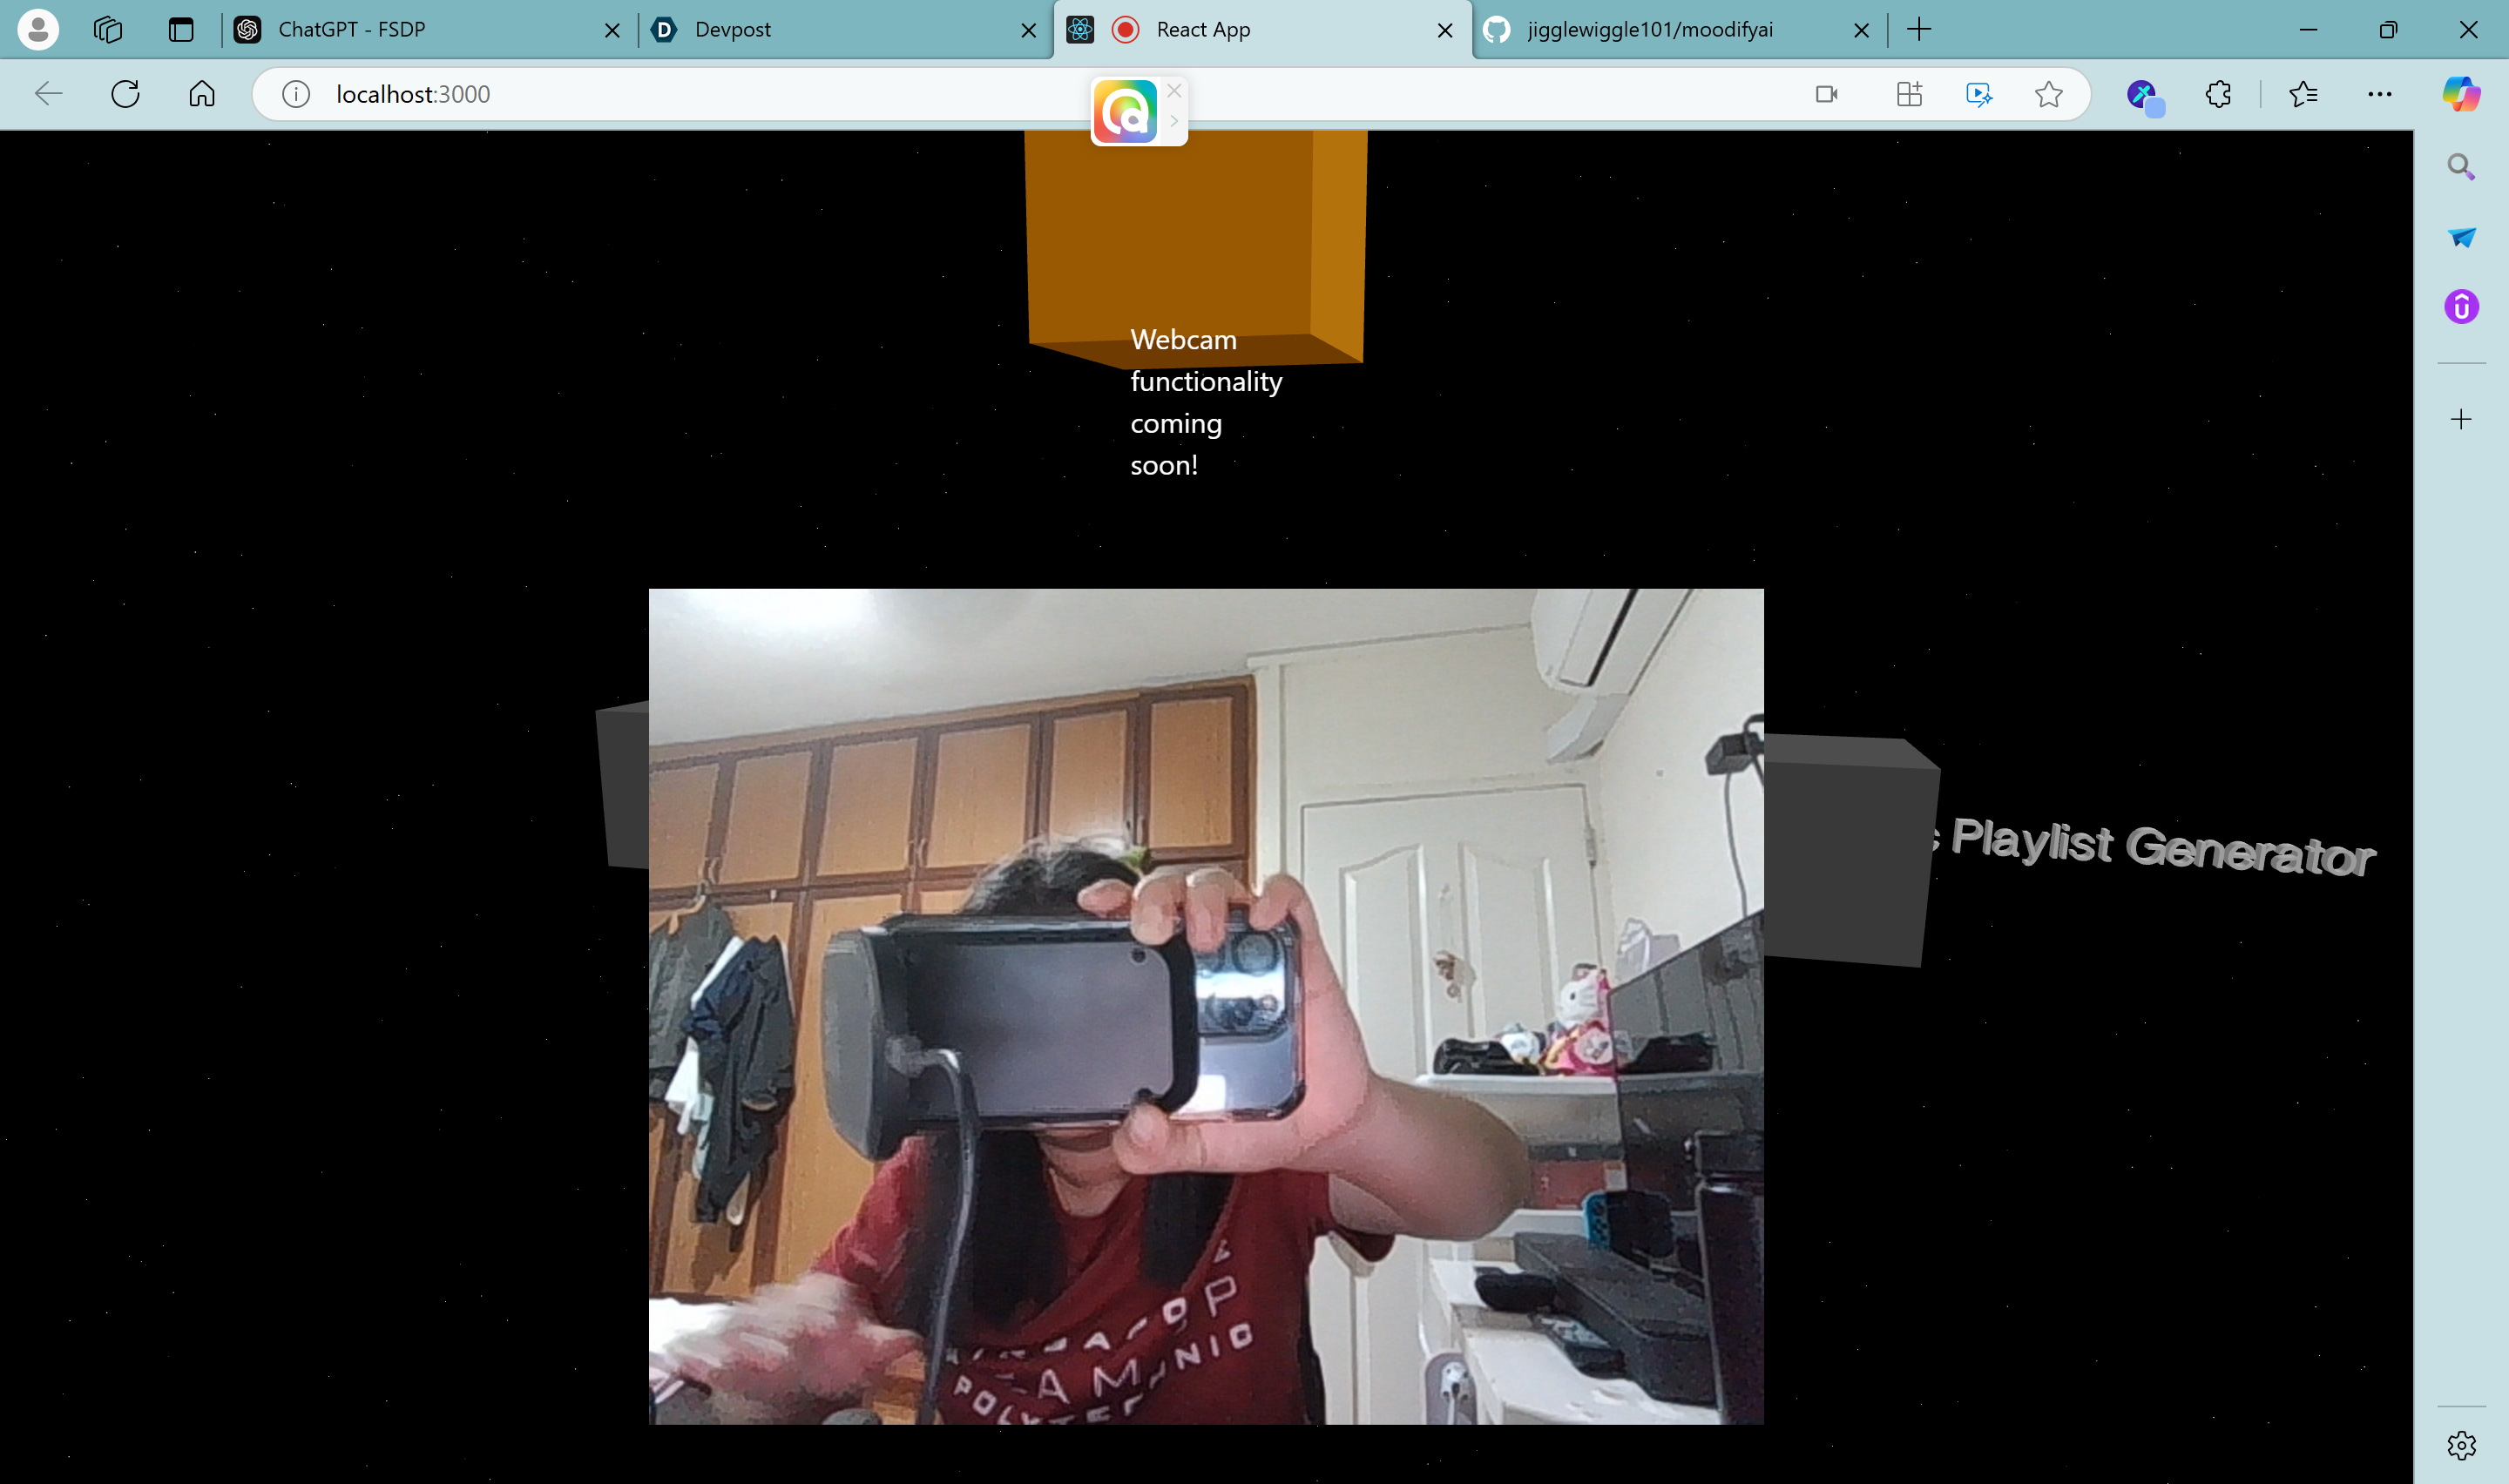This screenshot has height=1484, width=2509.
Task: Add this page to favorites star
Action: click(x=2048, y=94)
